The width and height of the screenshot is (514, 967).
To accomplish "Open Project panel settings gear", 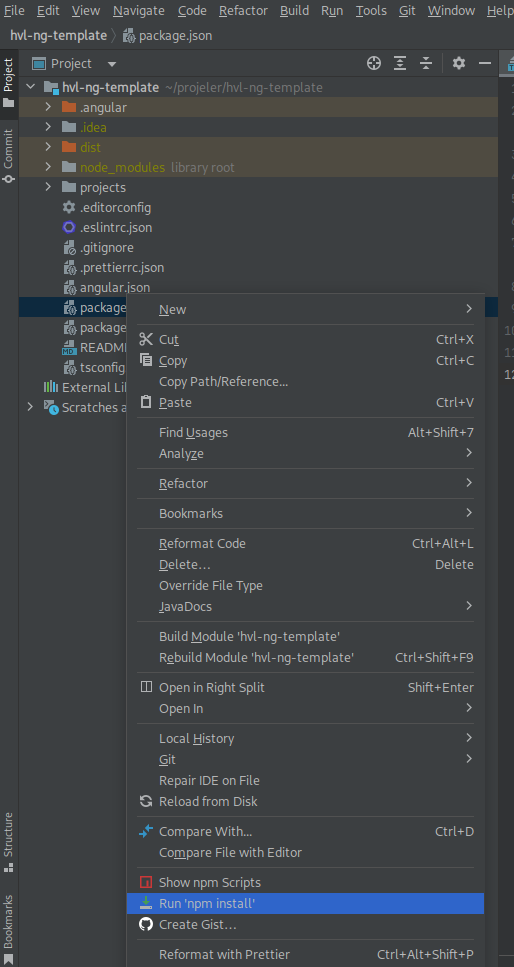I will [458, 63].
